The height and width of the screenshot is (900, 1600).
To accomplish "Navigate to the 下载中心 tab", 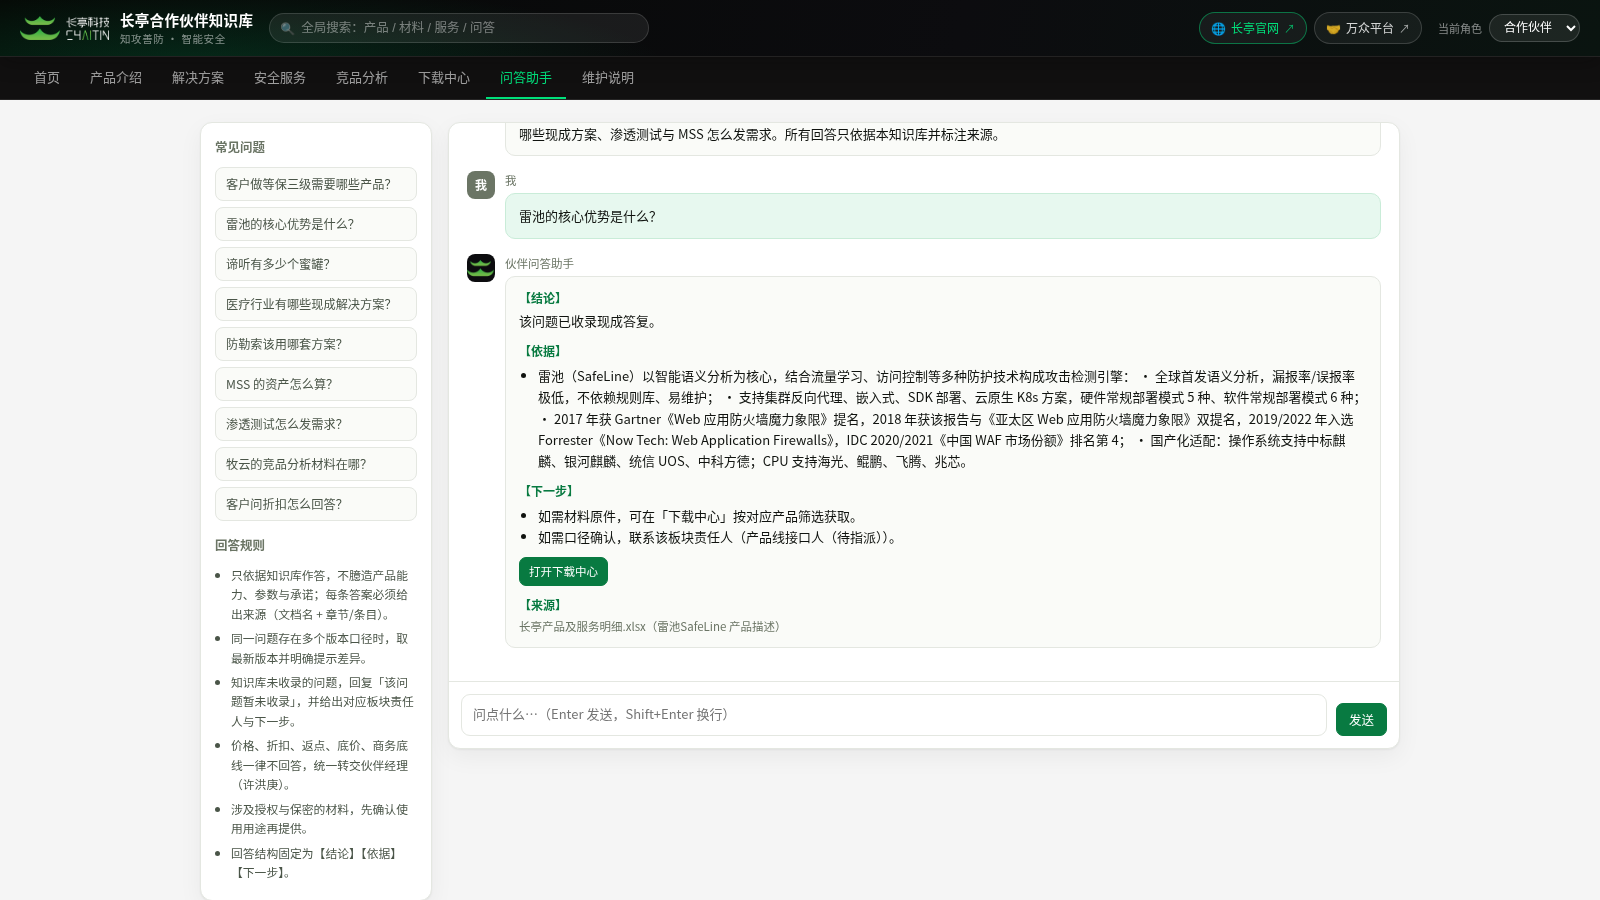I will coord(444,78).
